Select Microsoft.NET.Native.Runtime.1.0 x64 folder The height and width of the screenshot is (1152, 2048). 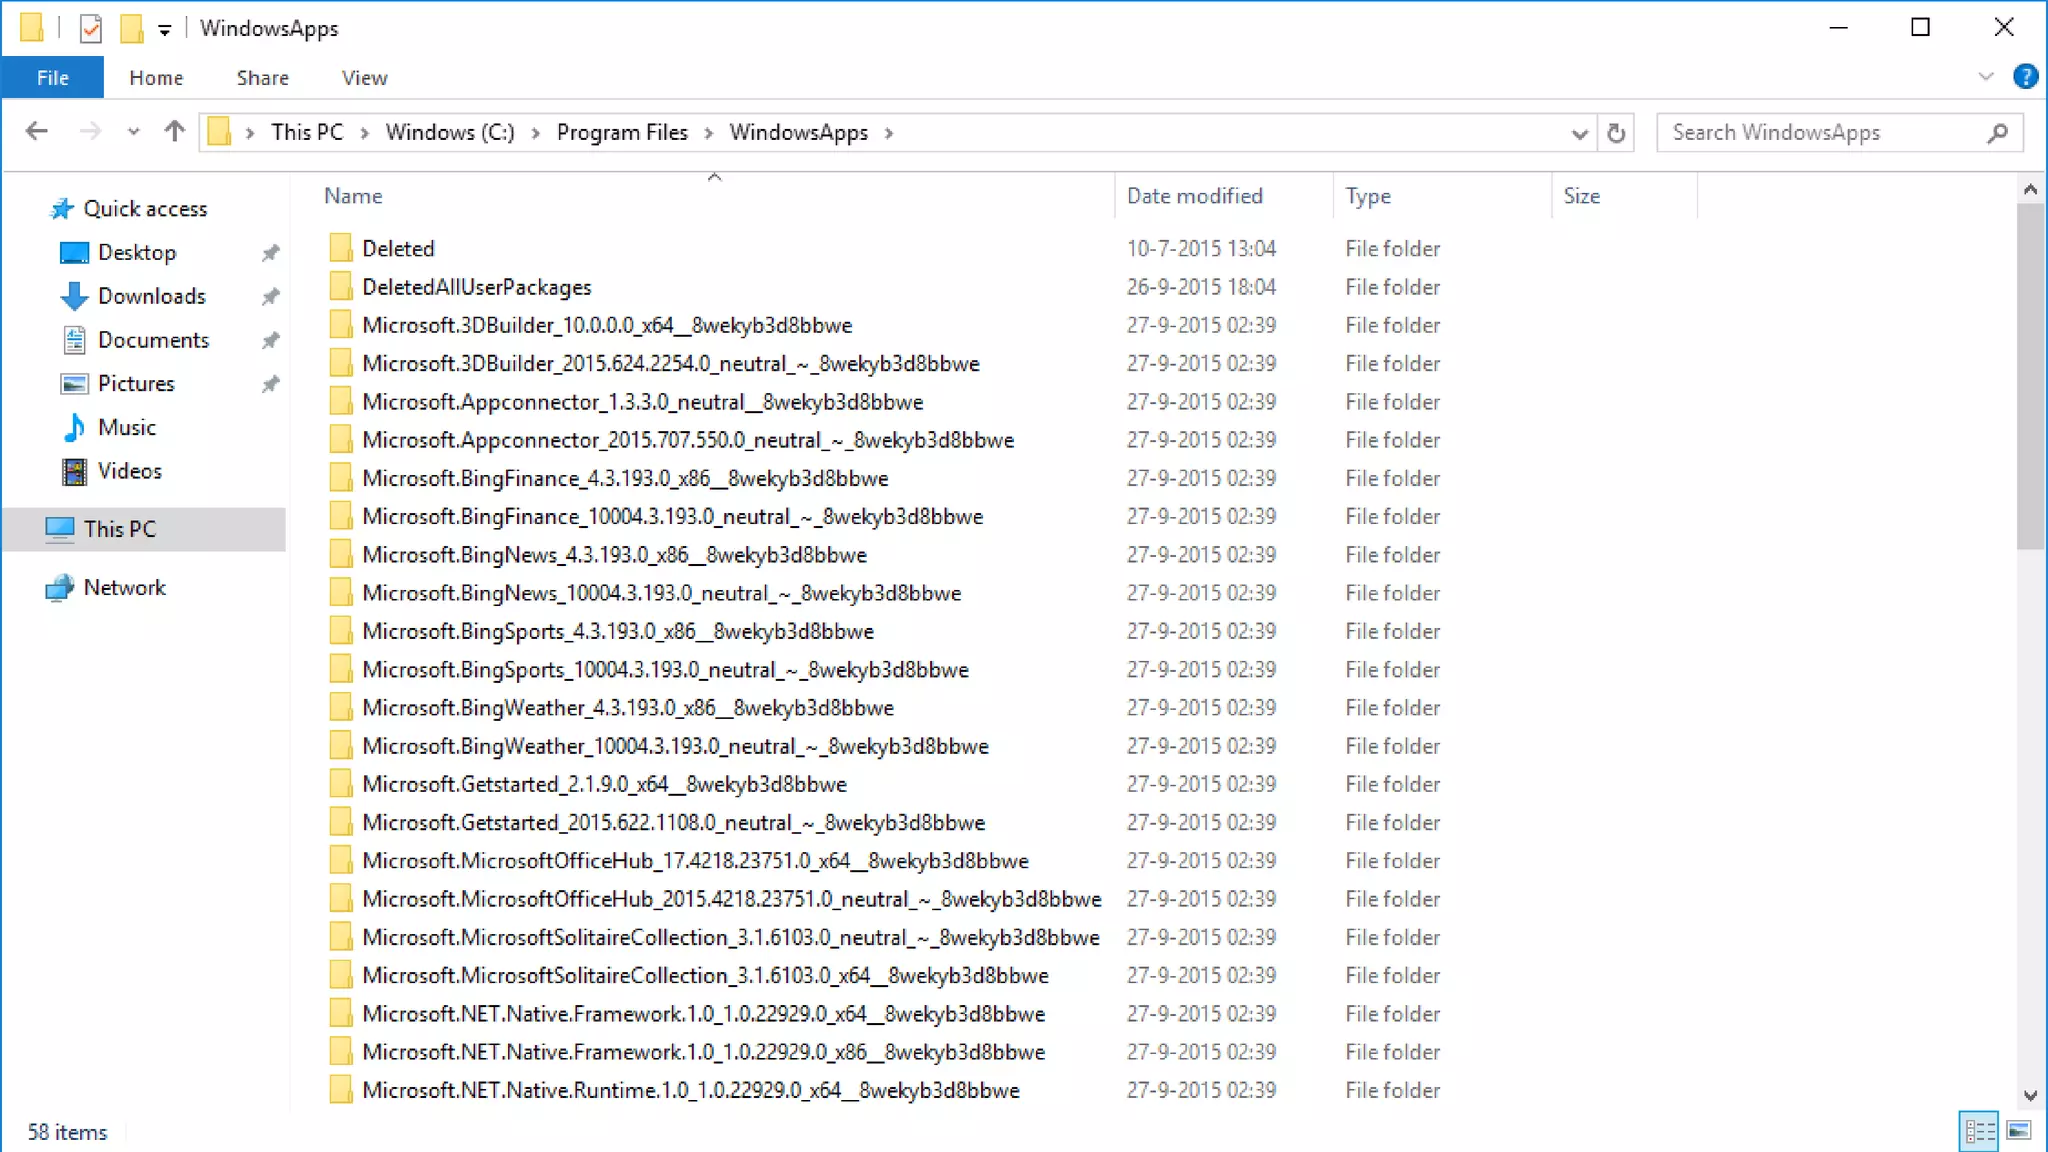691,1090
